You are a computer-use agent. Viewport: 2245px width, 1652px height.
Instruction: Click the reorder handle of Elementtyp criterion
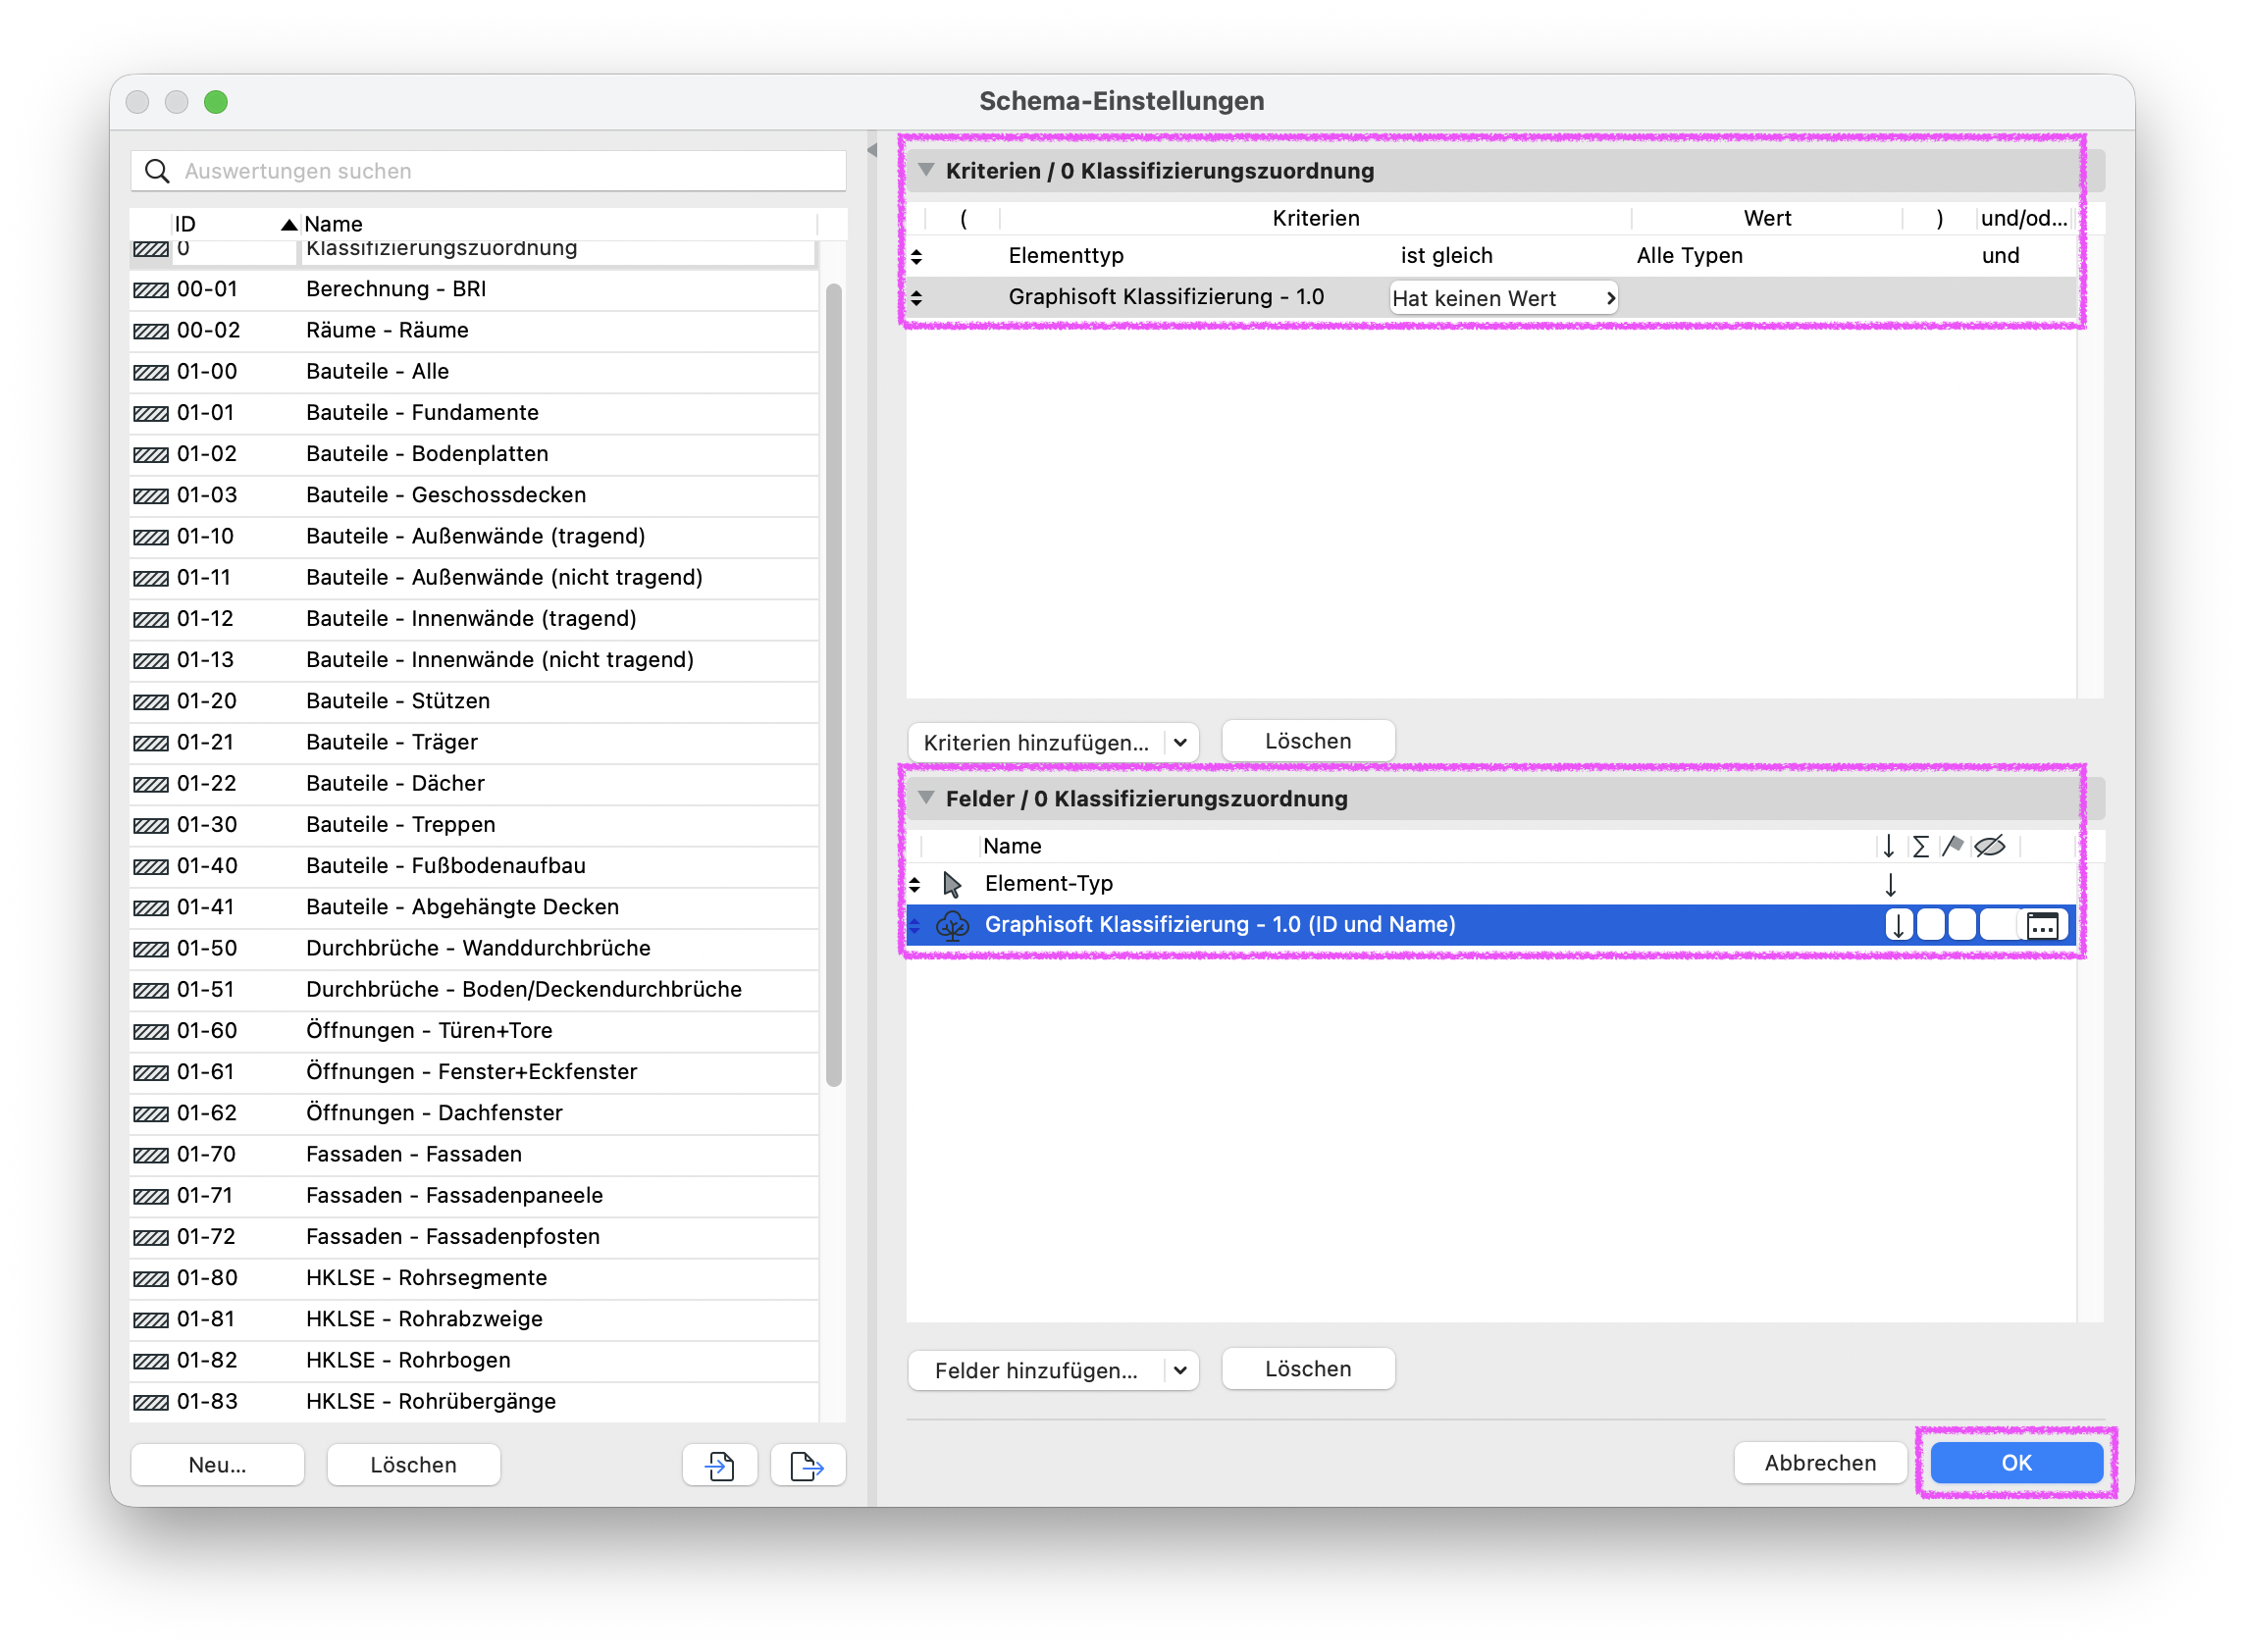(x=916, y=257)
